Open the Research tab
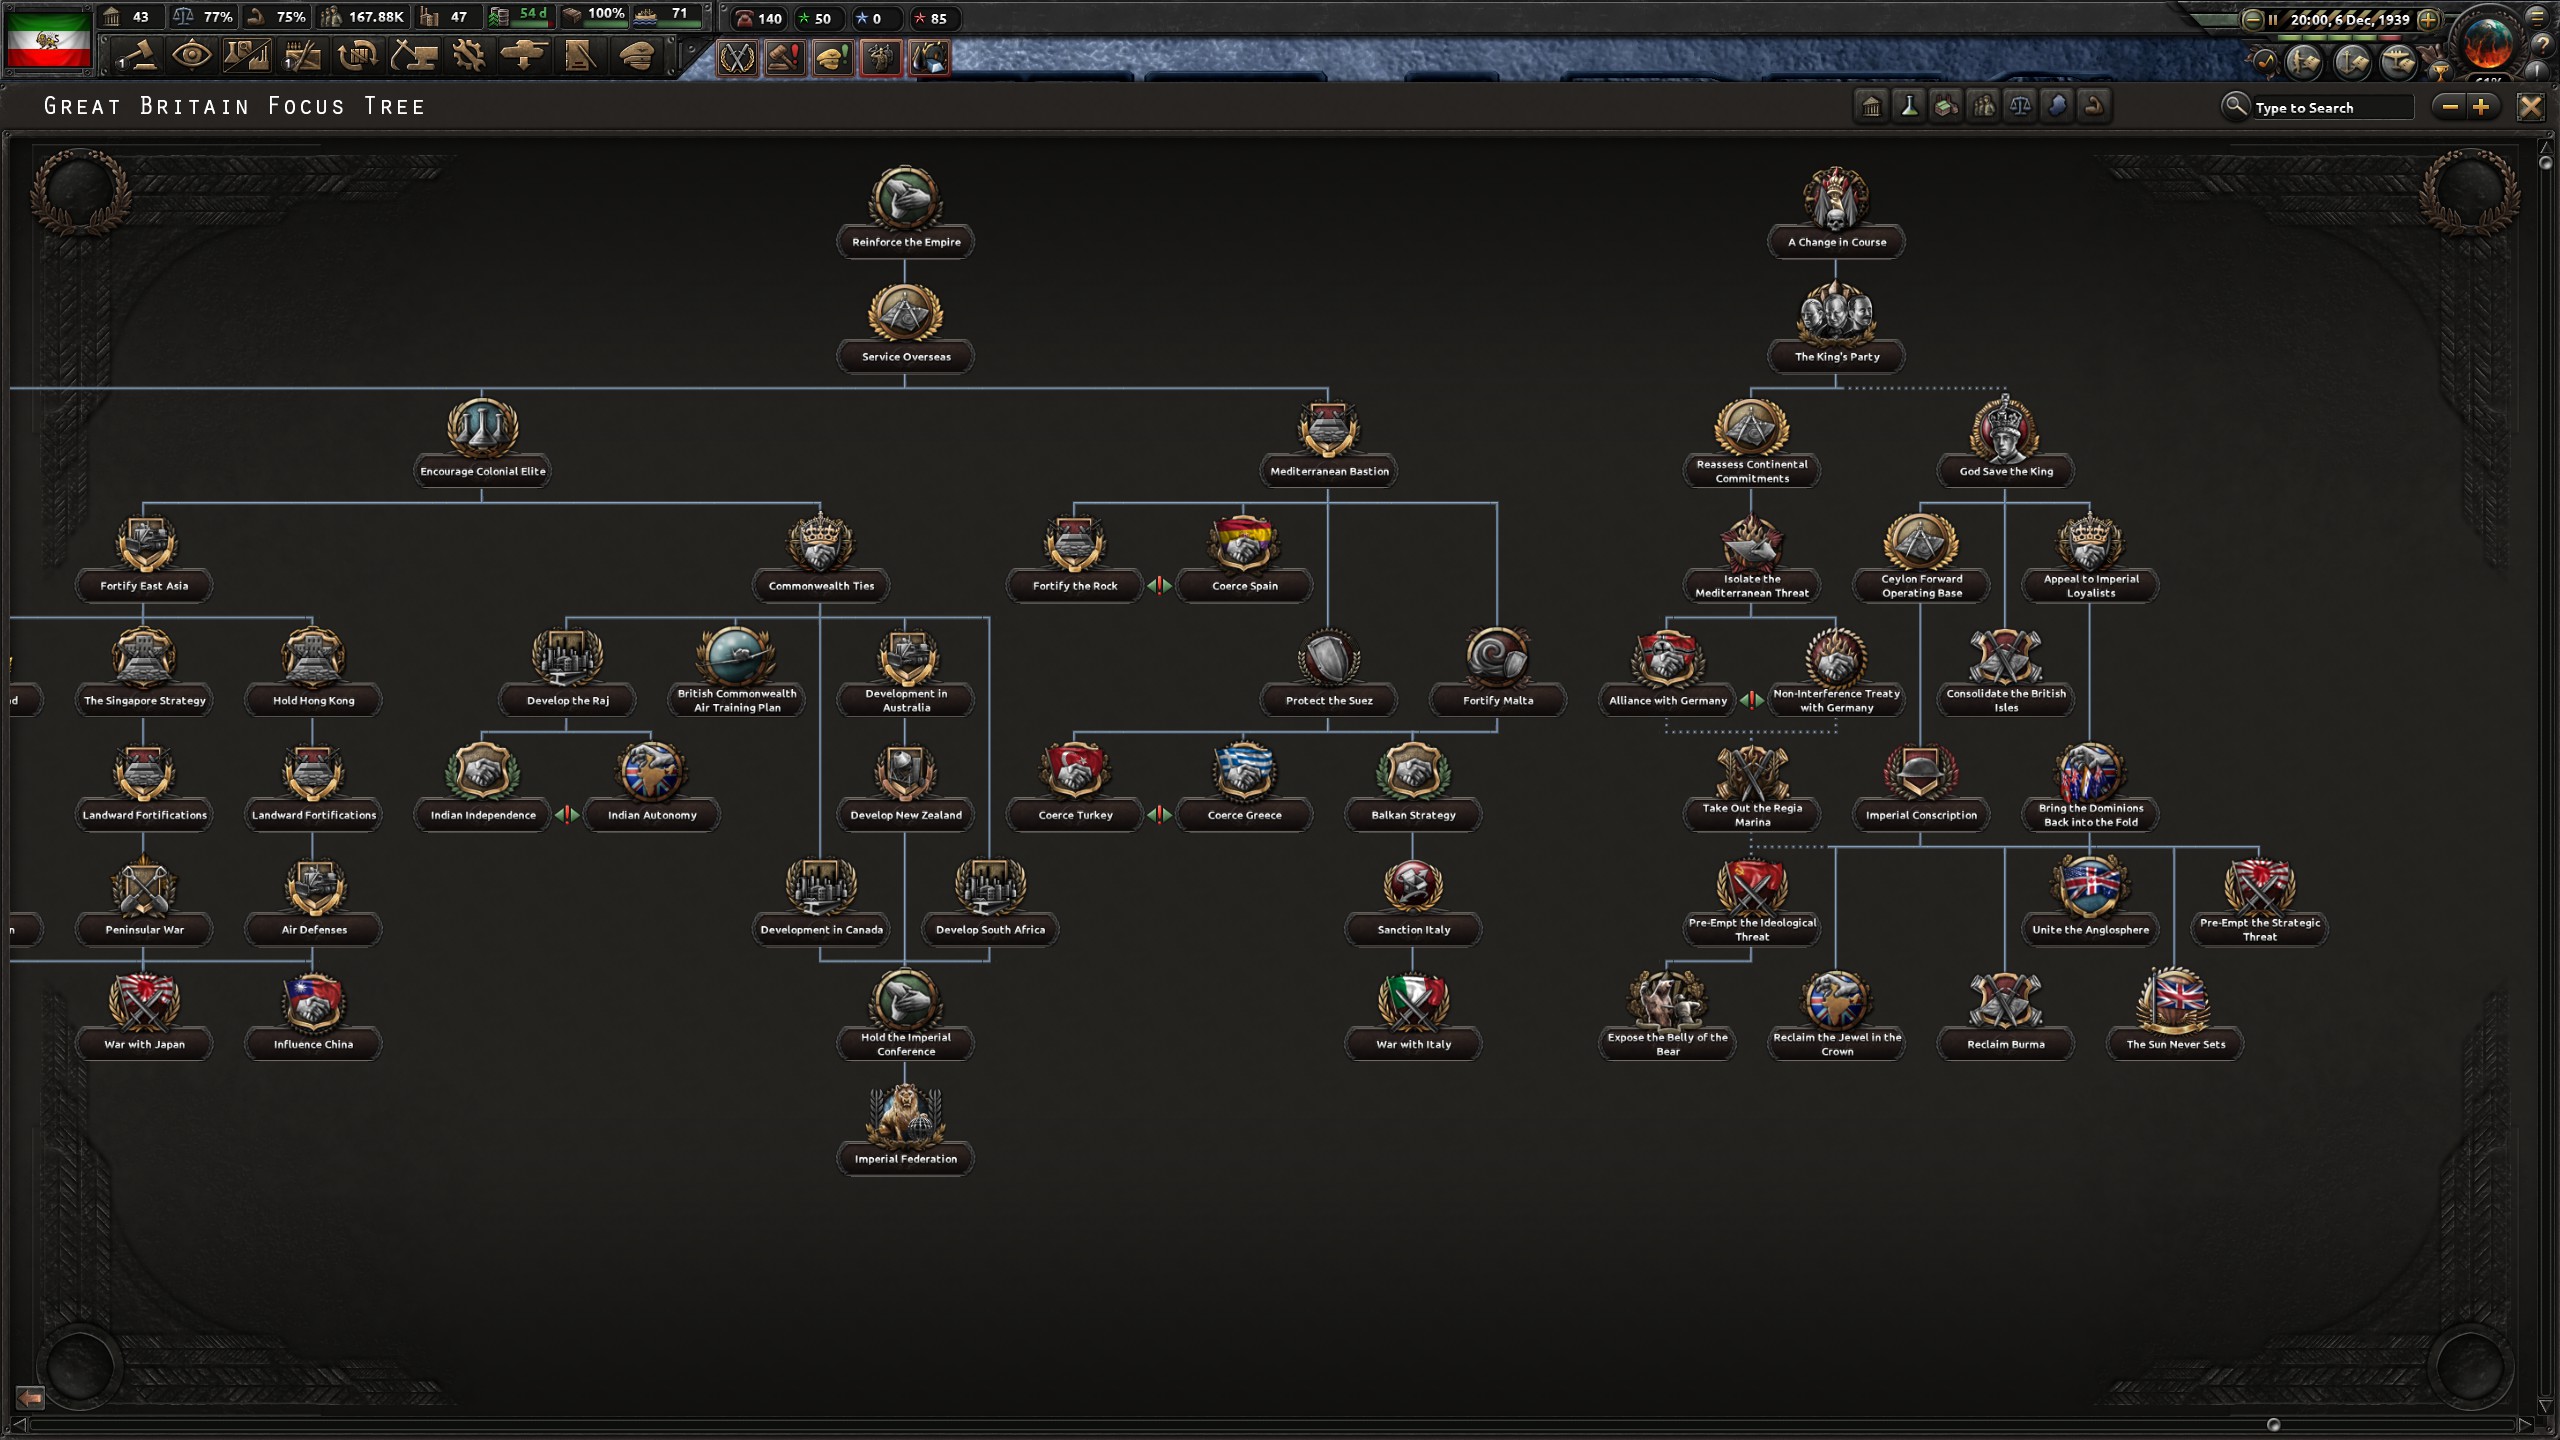2560x1440 pixels. click(x=247, y=56)
